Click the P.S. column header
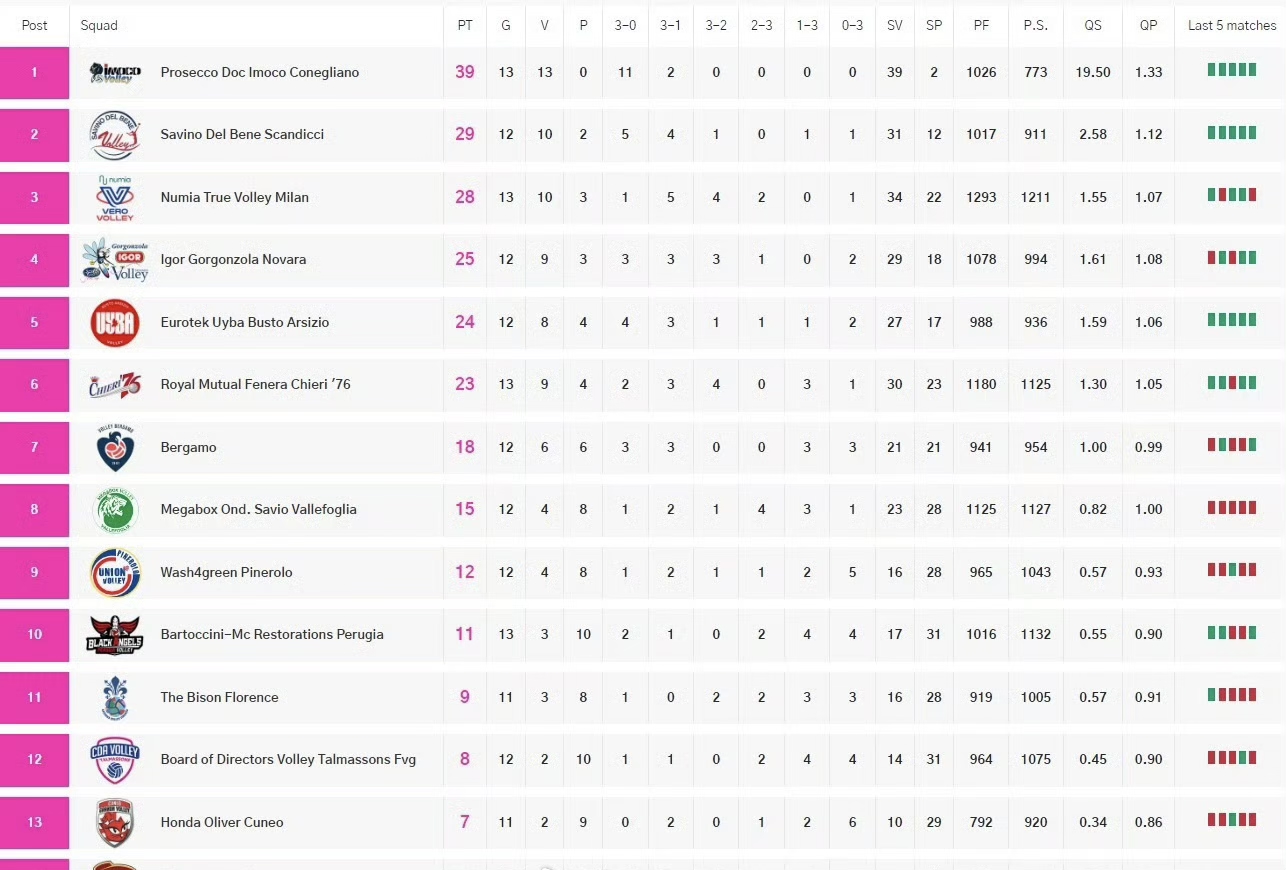Image resolution: width=1286 pixels, height=870 pixels. pos(1036,25)
